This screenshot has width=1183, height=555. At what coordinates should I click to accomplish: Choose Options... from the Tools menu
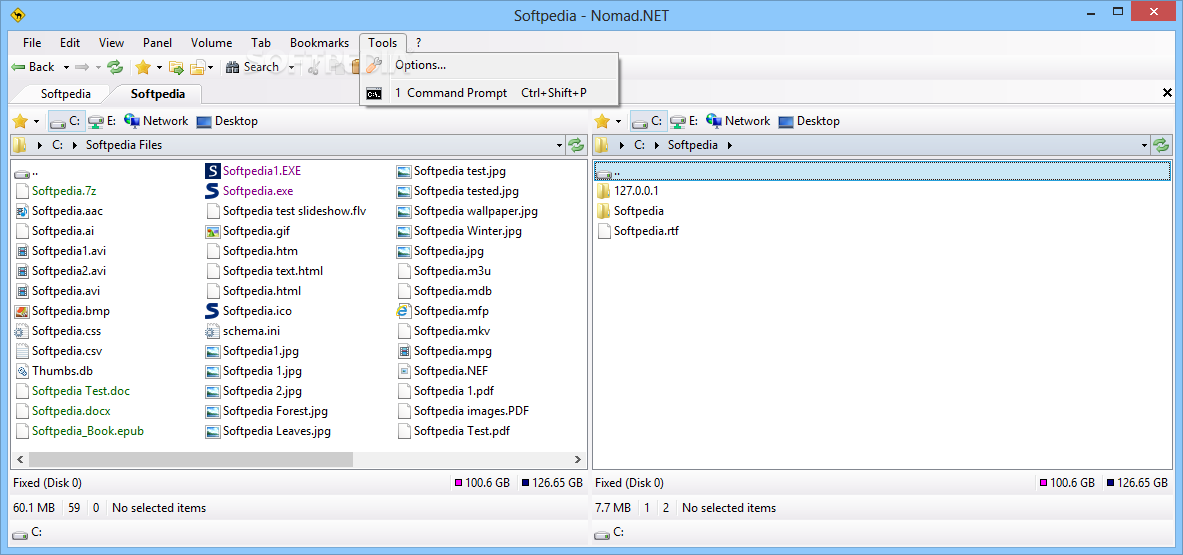point(490,65)
